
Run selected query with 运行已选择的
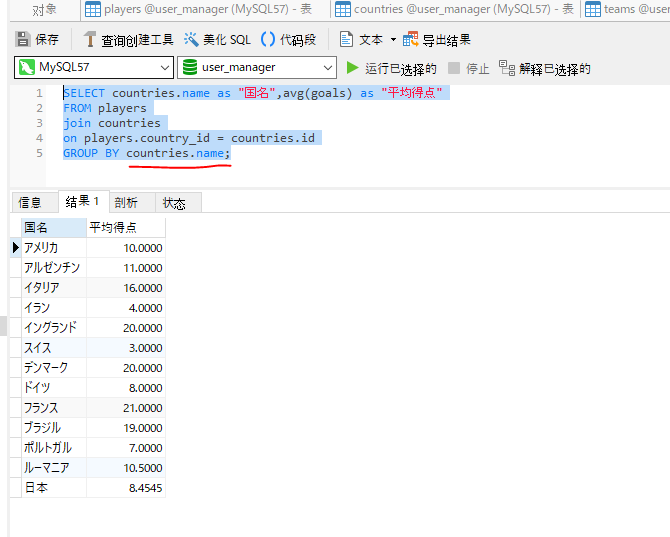pos(391,68)
